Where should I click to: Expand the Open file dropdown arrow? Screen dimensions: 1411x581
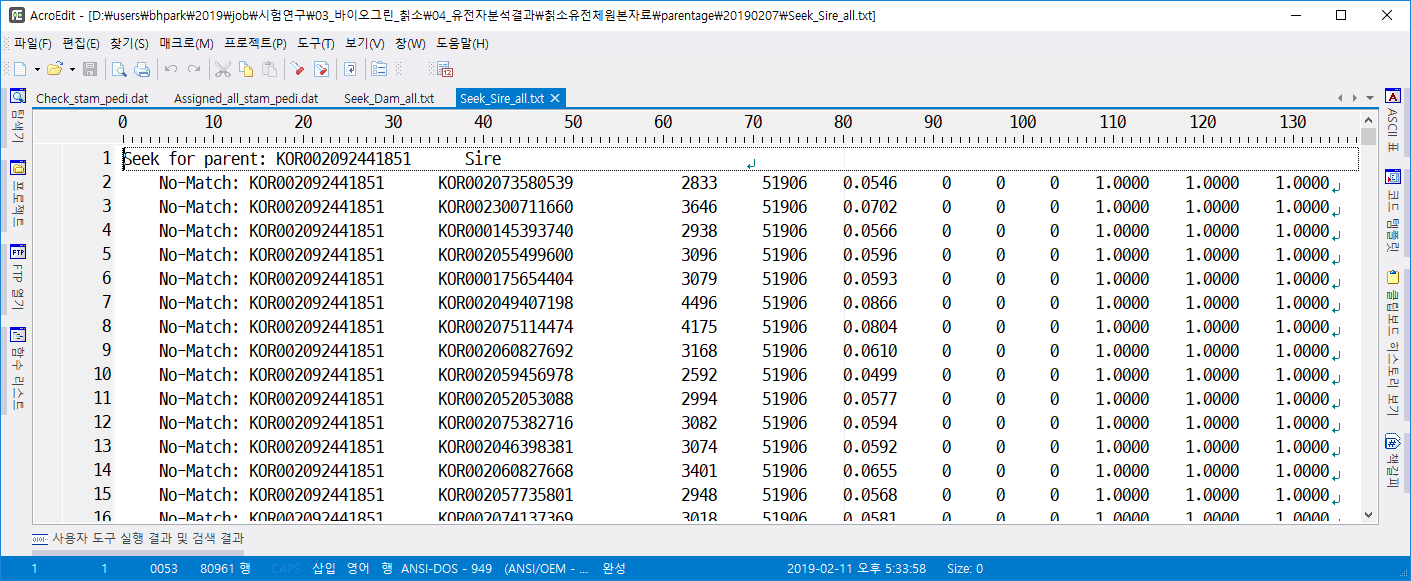tap(72, 69)
